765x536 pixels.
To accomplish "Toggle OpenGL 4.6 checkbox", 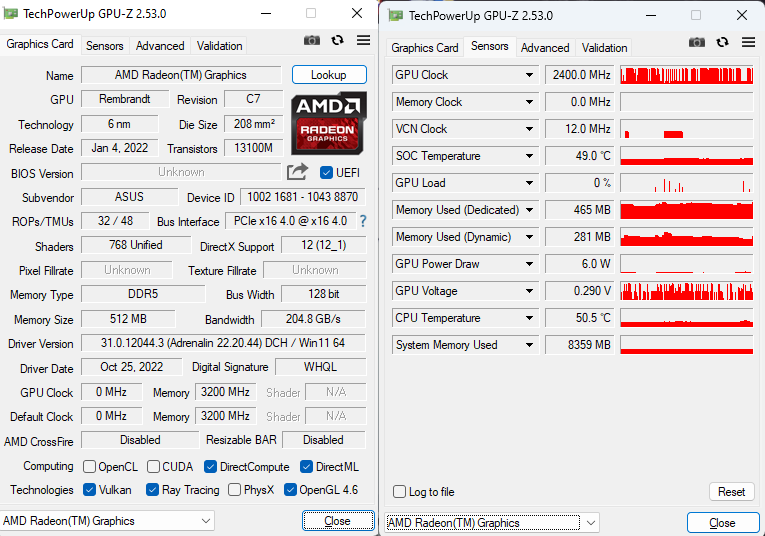I will point(290,490).
